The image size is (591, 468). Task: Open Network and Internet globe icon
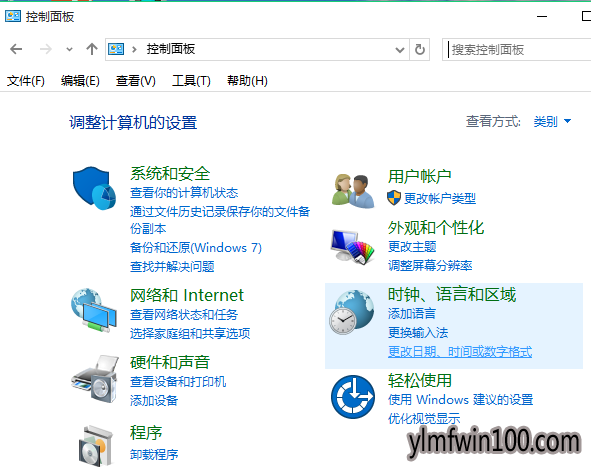94,310
